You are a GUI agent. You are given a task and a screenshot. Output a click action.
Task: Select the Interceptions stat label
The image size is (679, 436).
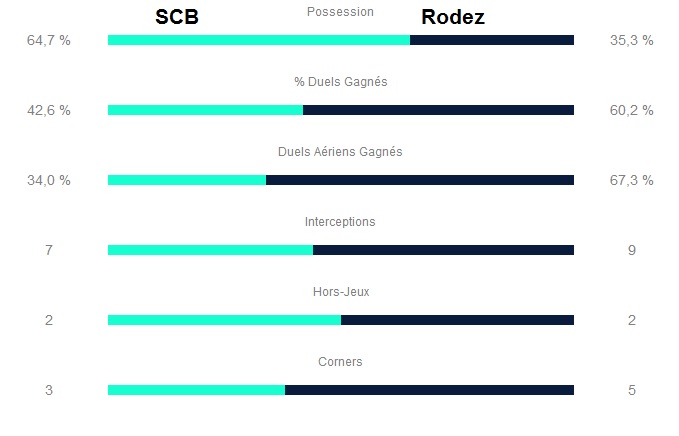tap(340, 222)
